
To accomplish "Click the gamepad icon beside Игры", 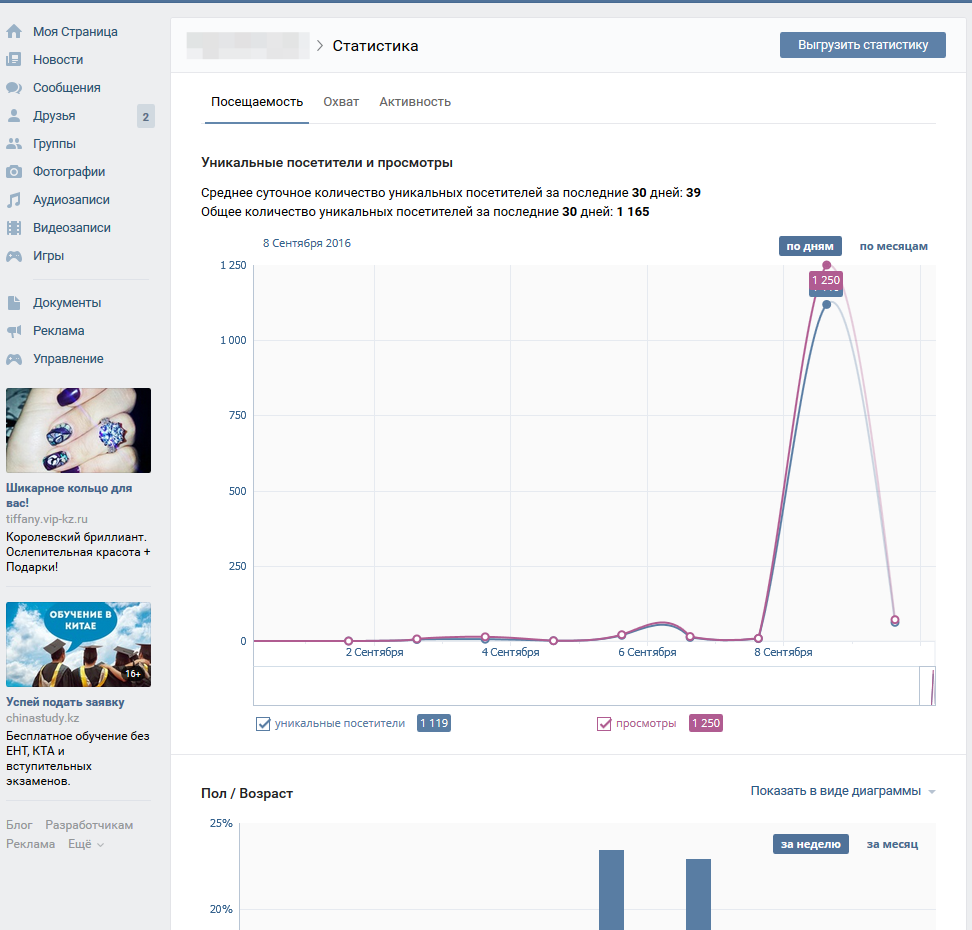I will coord(14,255).
